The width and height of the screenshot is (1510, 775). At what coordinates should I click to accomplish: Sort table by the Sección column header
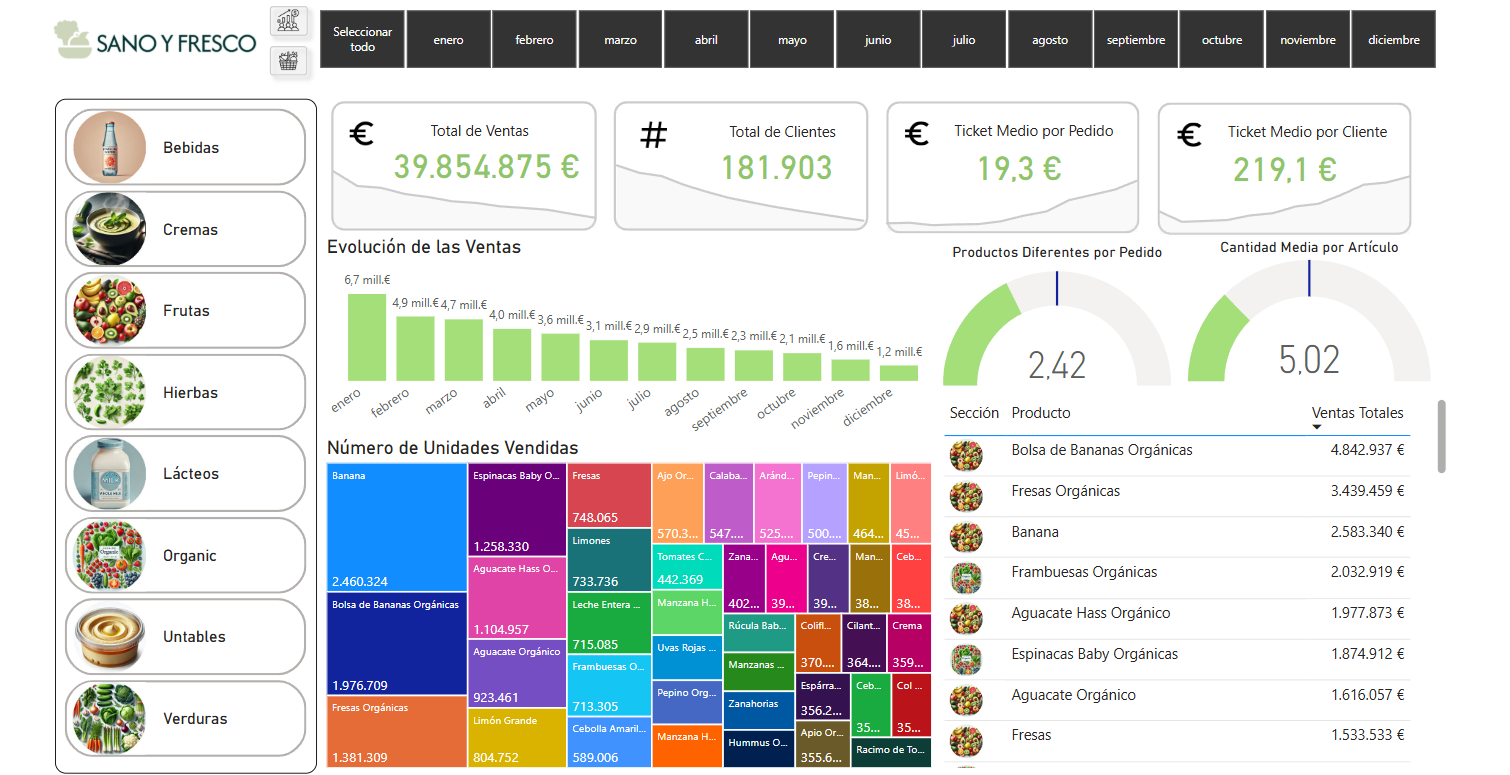click(973, 413)
